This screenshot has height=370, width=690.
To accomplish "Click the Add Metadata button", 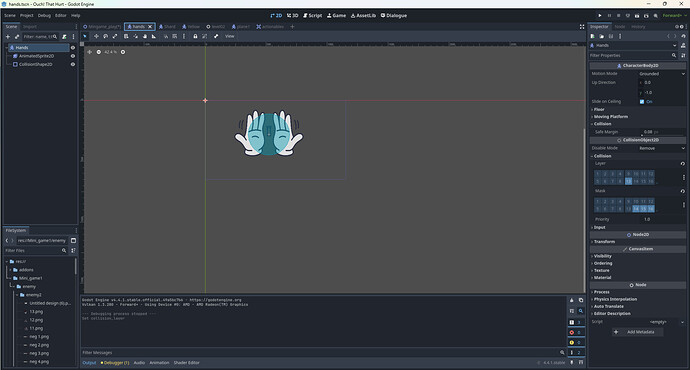I will click(x=638, y=332).
